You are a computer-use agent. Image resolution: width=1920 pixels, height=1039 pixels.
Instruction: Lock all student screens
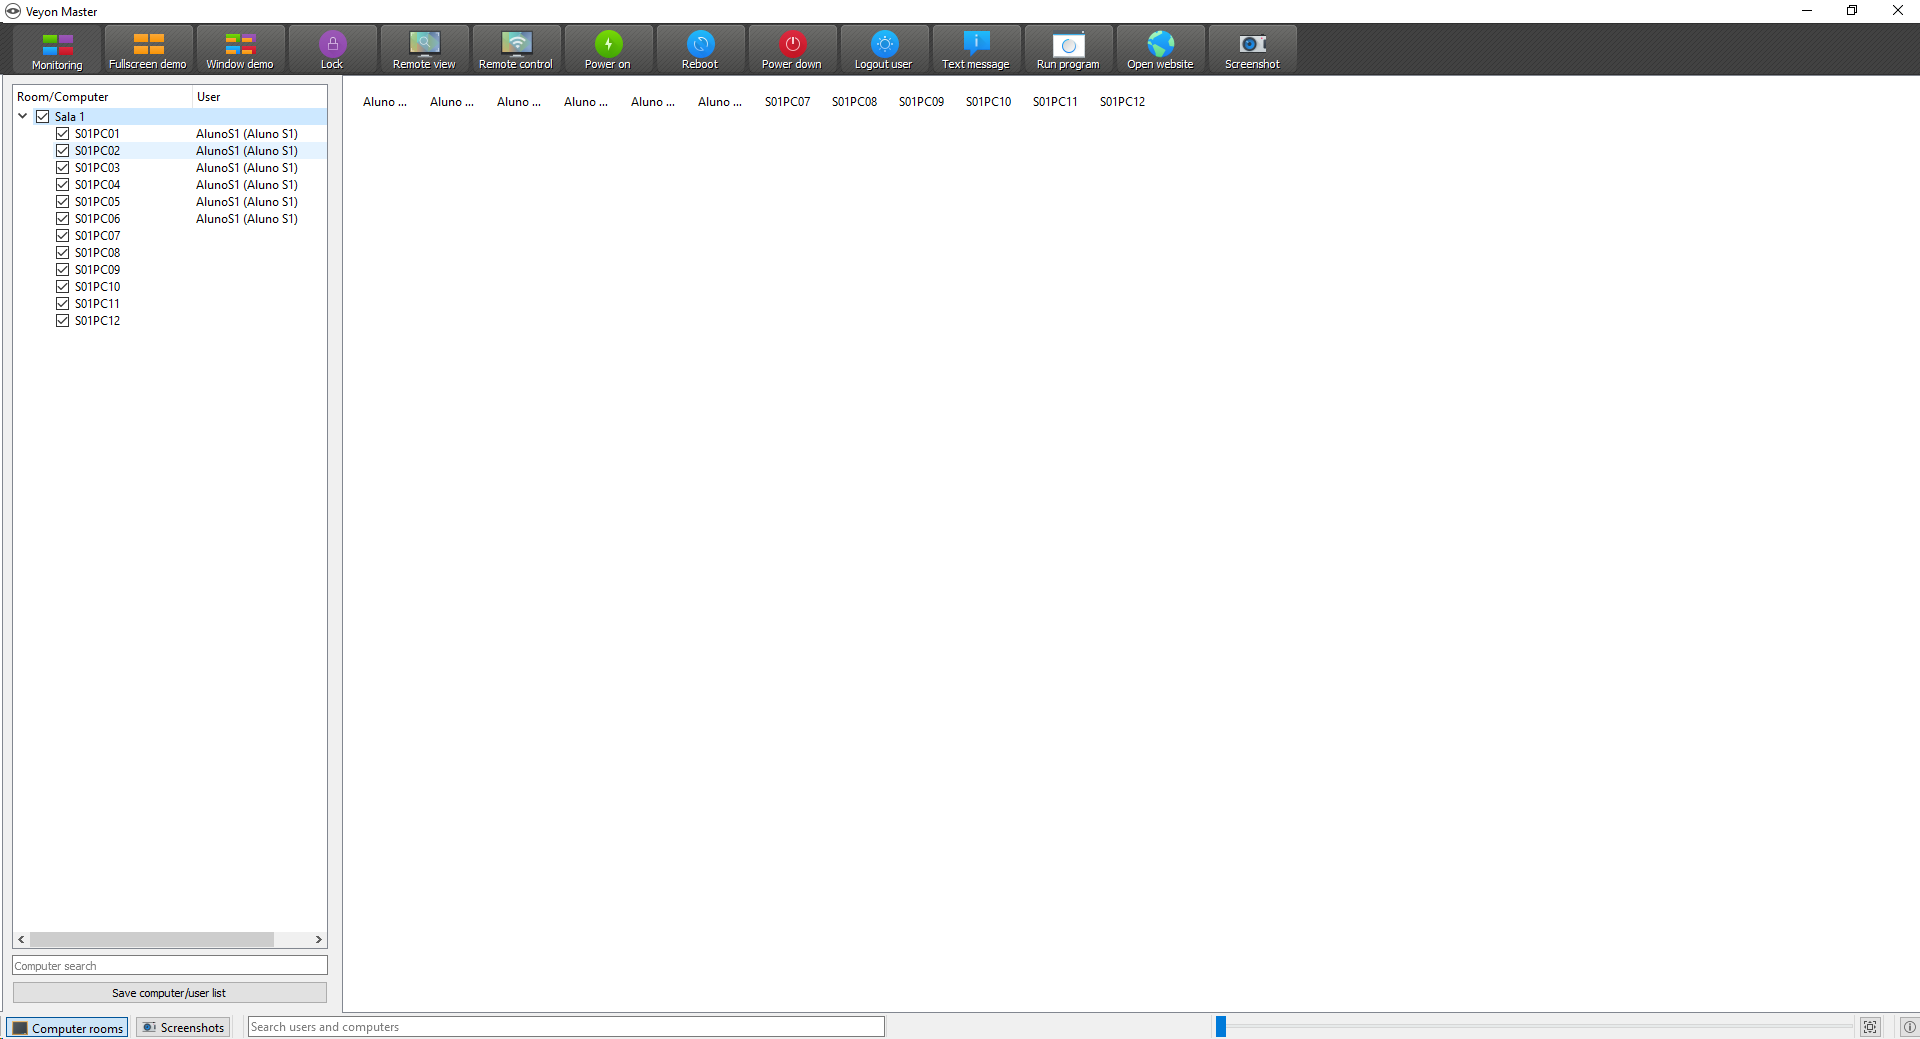pyautogui.click(x=331, y=49)
